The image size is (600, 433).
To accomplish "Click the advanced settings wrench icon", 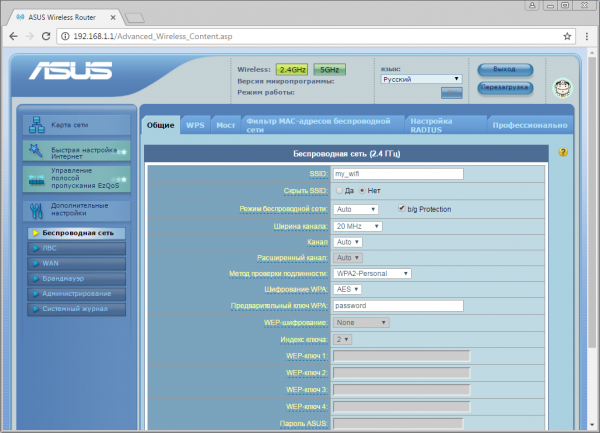I will tap(36, 211).
